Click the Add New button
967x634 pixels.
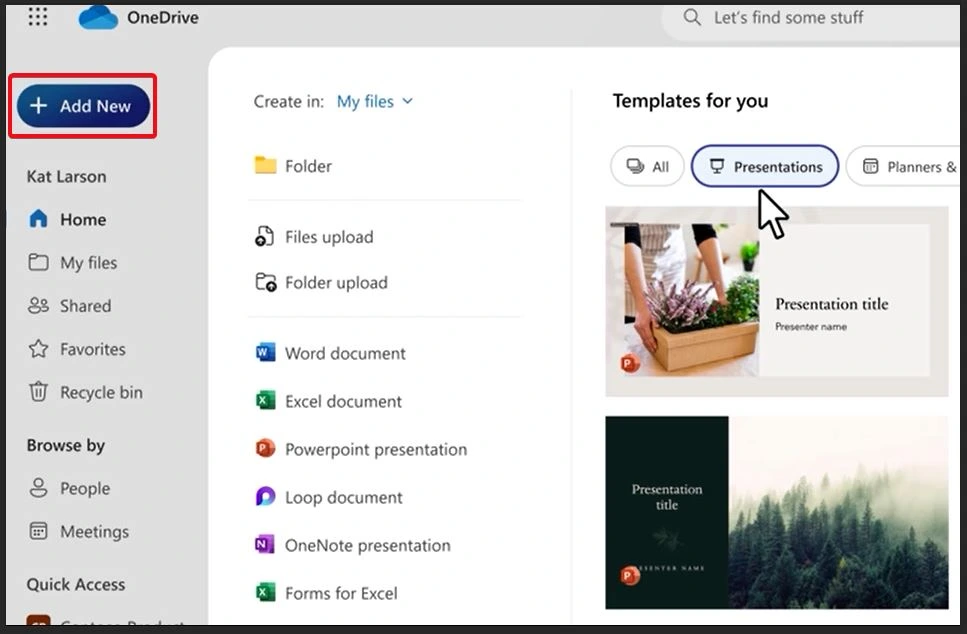click(83, 106)
